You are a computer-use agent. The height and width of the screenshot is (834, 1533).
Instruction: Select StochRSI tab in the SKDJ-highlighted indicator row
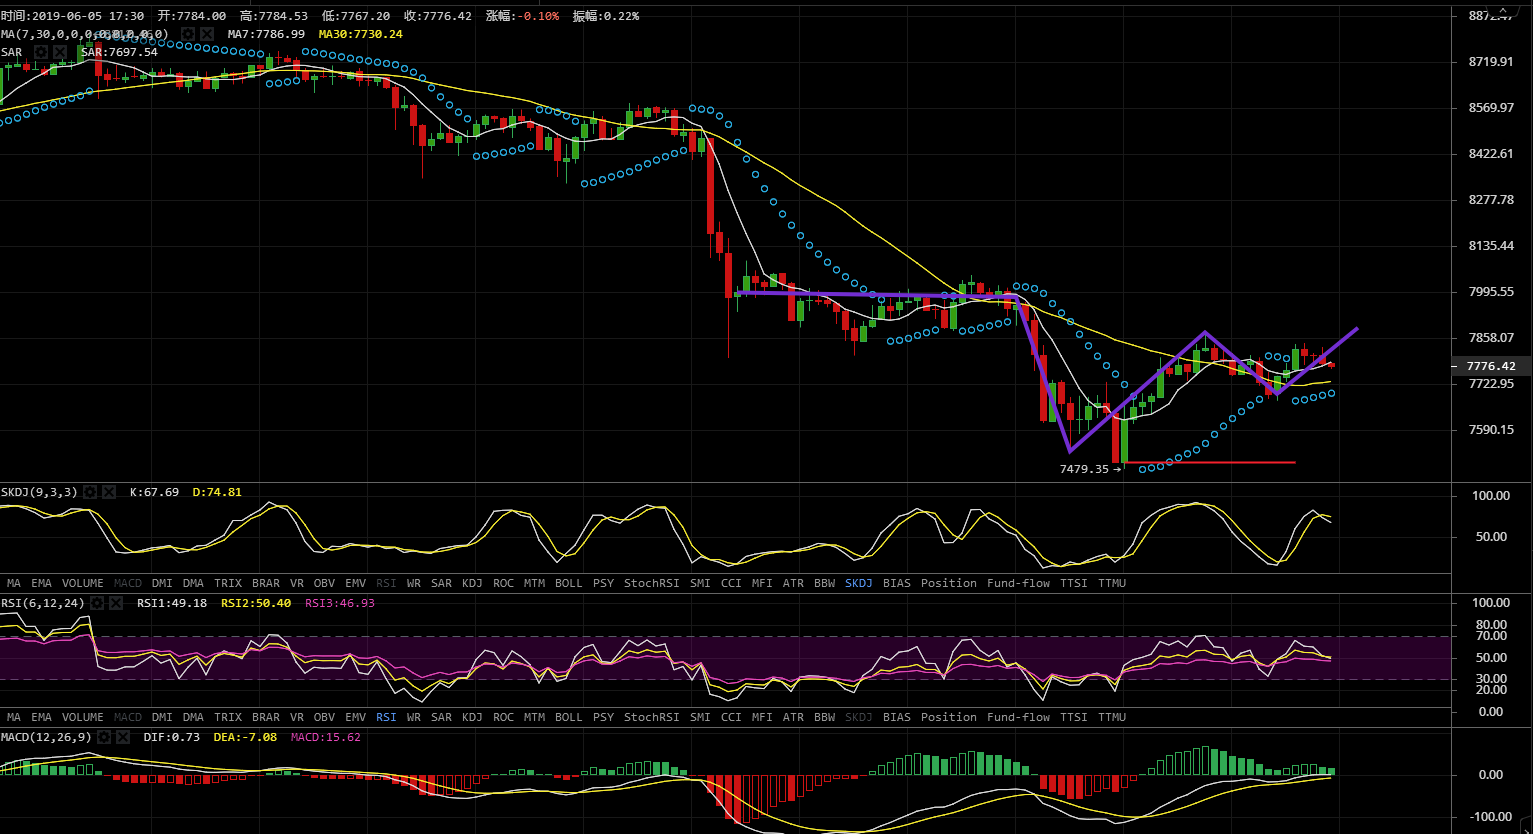652,583
